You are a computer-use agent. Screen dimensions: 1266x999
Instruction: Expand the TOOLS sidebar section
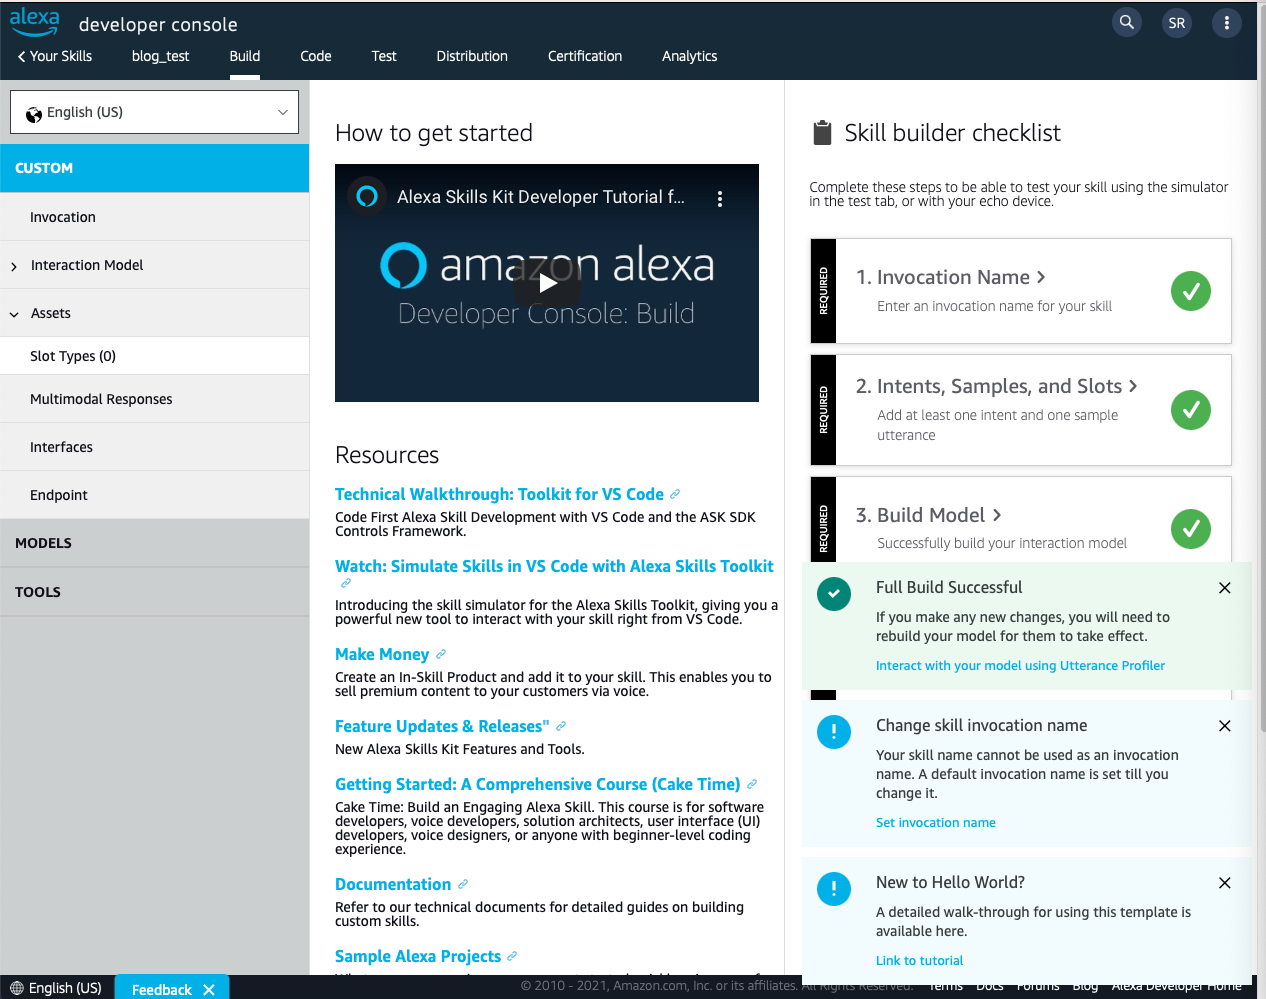point(155,592)
